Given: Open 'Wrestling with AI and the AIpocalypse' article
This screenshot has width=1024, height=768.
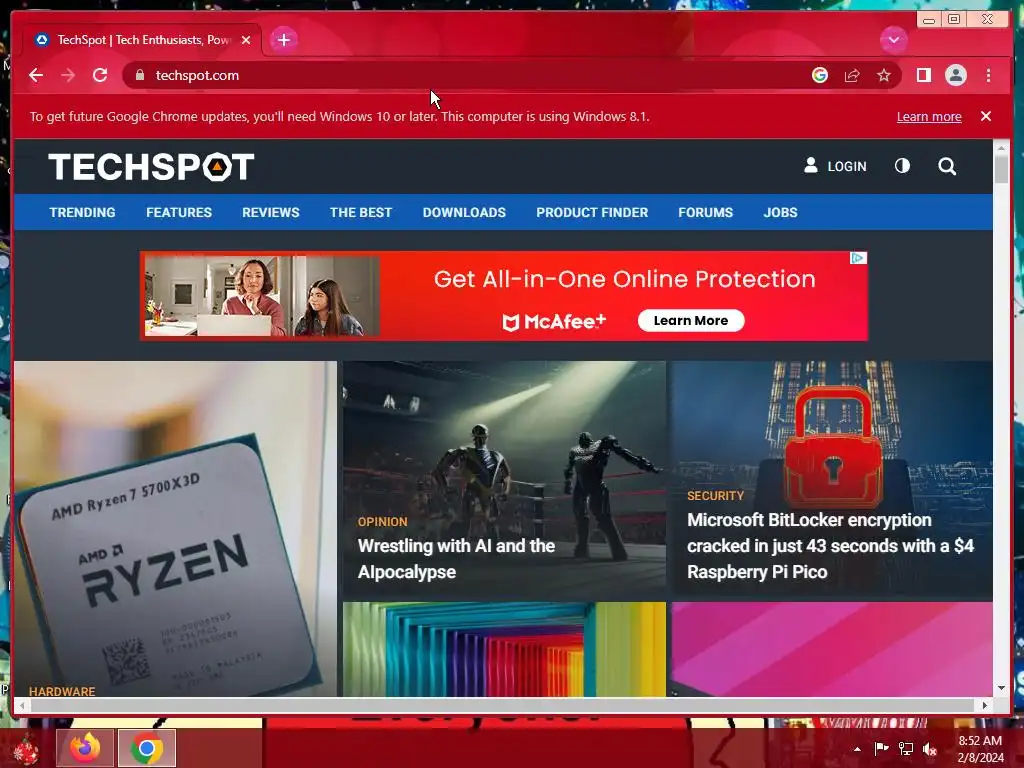Looking at the screenshot, I should coord(456,559).
